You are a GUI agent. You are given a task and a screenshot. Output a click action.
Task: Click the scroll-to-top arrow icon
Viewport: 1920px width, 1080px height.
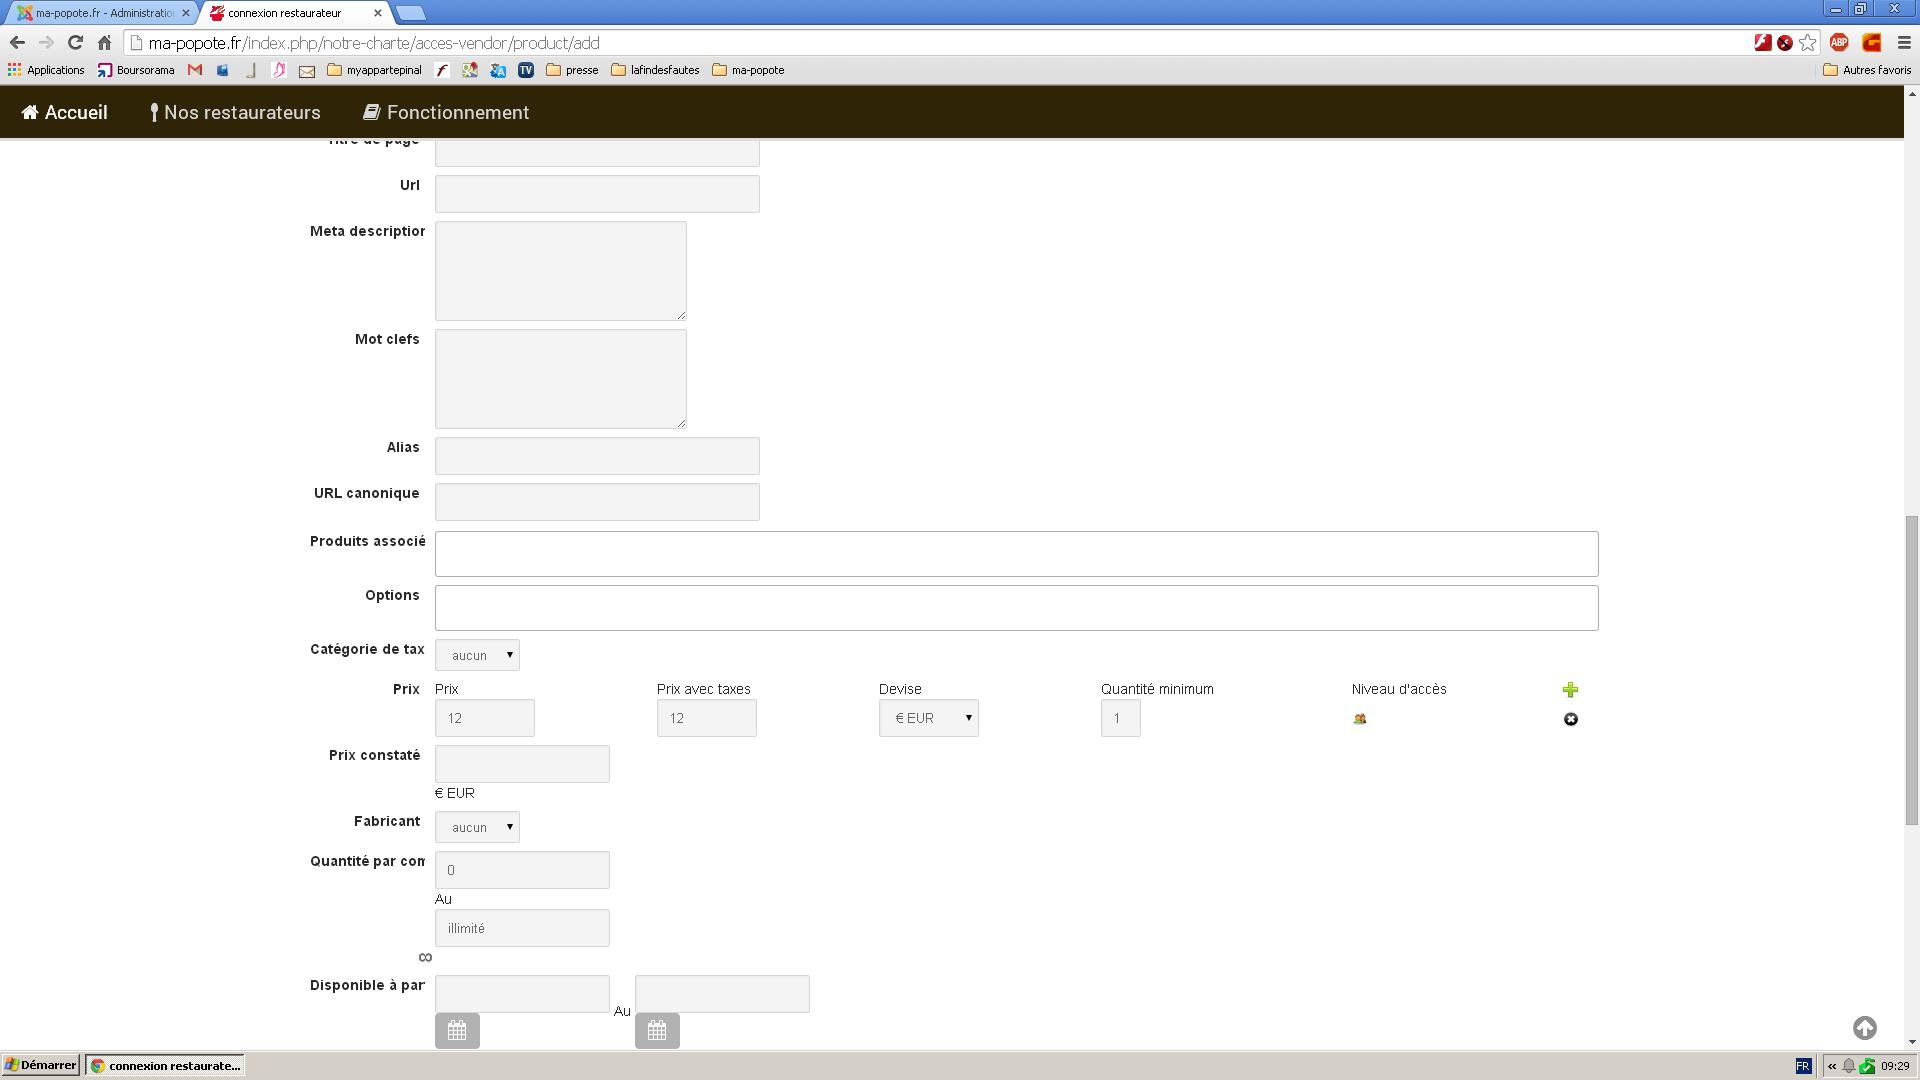point(1864,1028)
